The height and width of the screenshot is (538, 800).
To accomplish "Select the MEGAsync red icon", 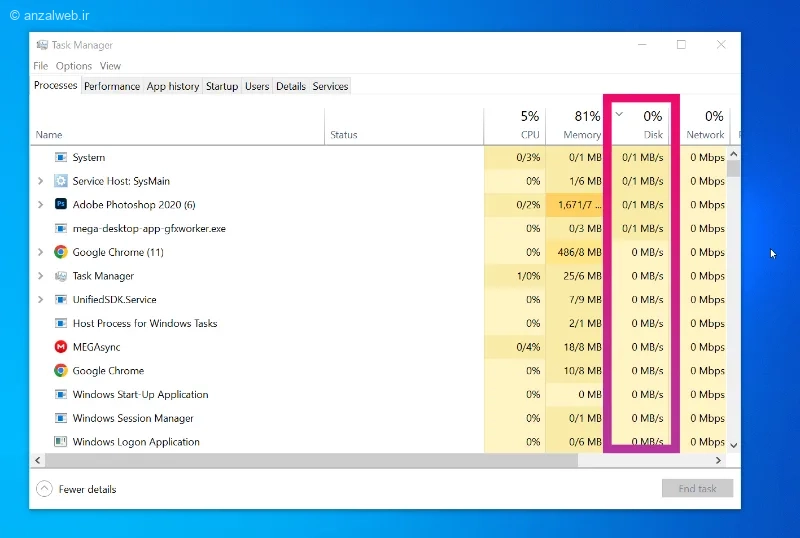I will pyautogui.click(x=61, y=347).
